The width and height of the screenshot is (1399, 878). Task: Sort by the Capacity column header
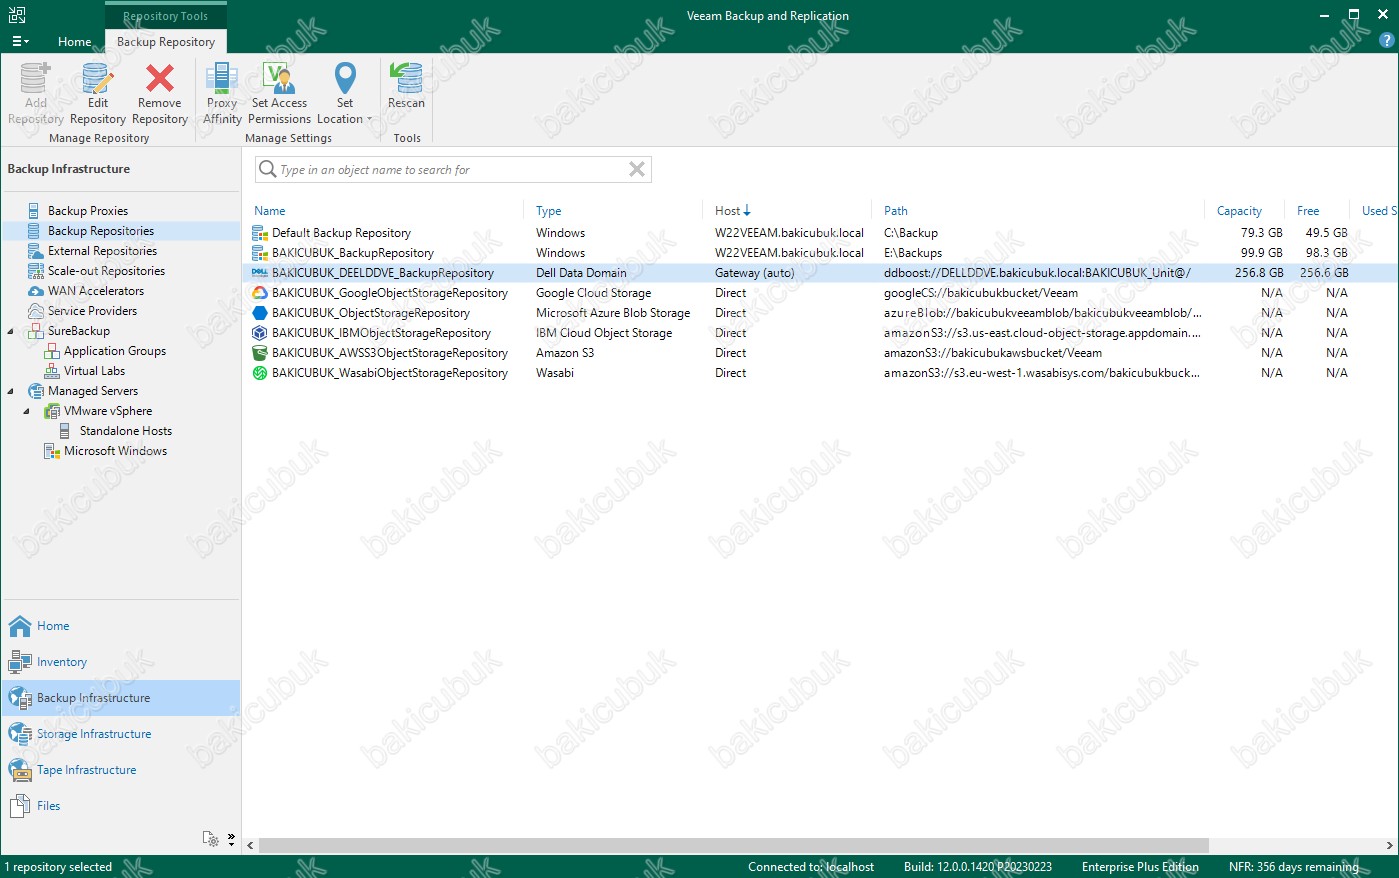[x=1239, y=211]
